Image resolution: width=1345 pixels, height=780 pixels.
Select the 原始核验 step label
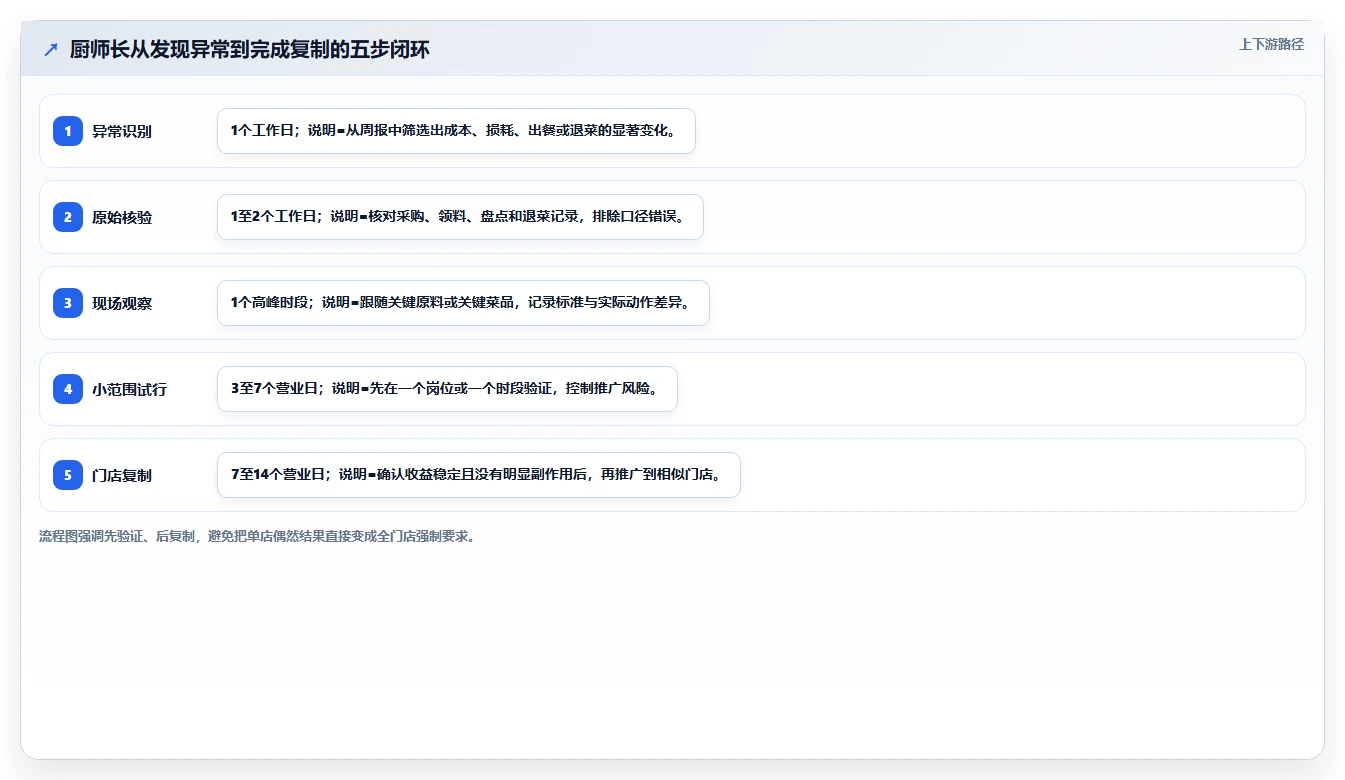pos(122,217)
